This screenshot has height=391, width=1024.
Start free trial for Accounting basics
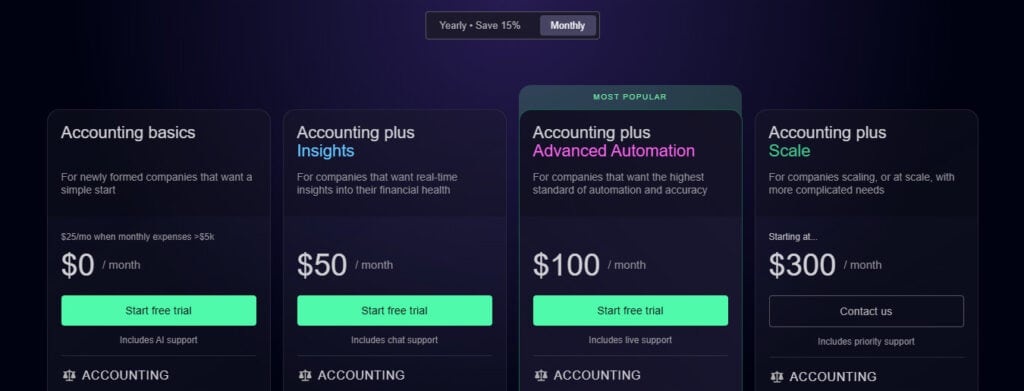pos(159,311)
